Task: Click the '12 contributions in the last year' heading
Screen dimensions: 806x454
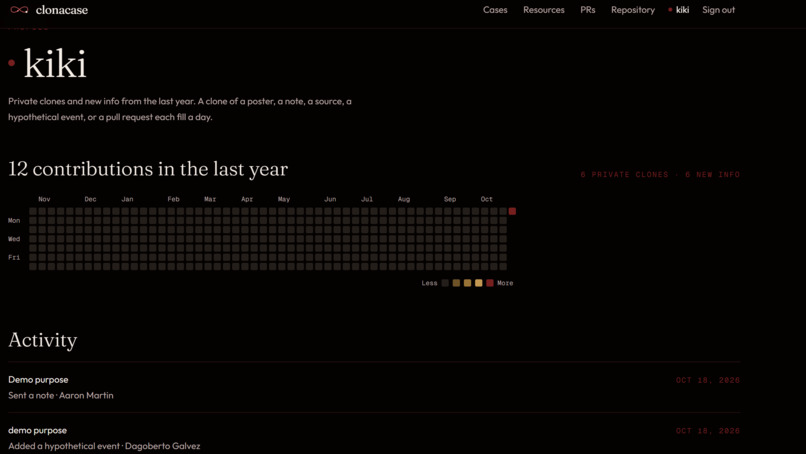Action: [x=148, y=169]
